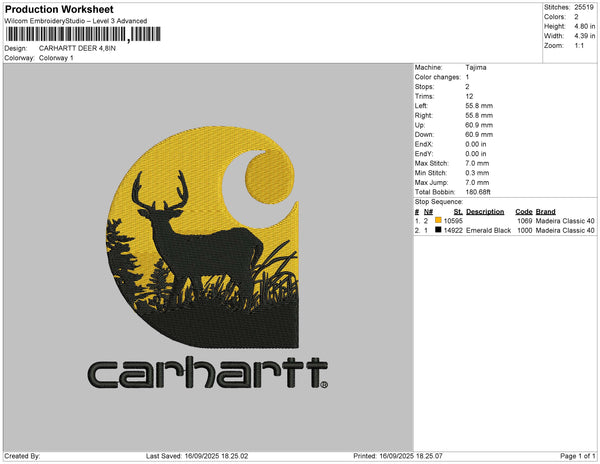Click 'Last Saved: 16/09/2025 18.25.02' footer
This screenshot has height=464, width=600.
[197, 456]
